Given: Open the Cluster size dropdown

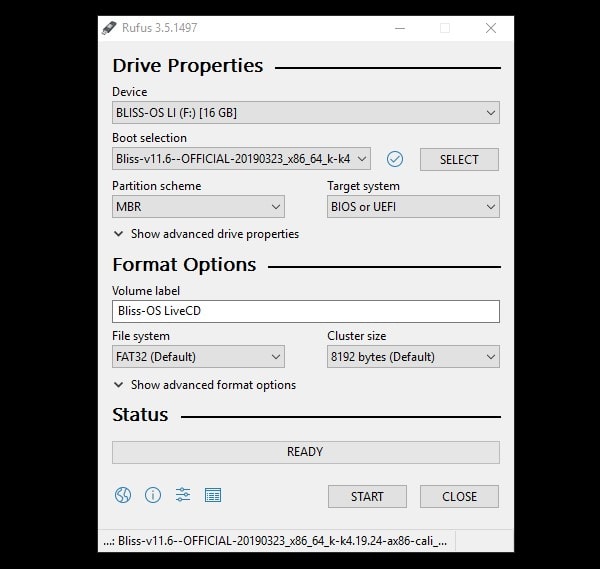Looking at the screenshot, I should [413, 357].
